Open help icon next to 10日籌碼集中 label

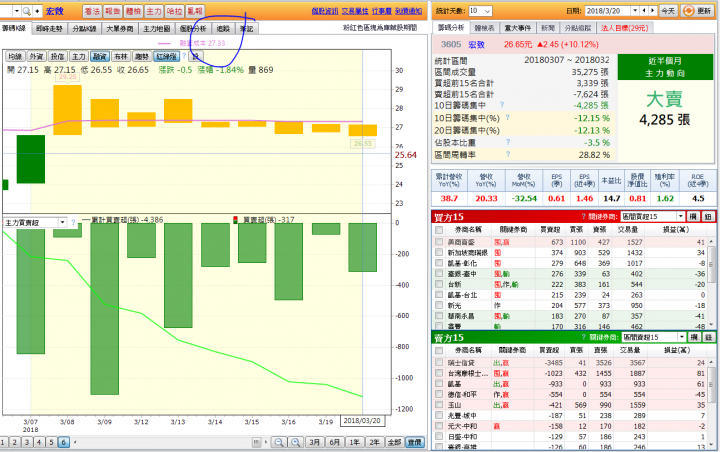502,105
